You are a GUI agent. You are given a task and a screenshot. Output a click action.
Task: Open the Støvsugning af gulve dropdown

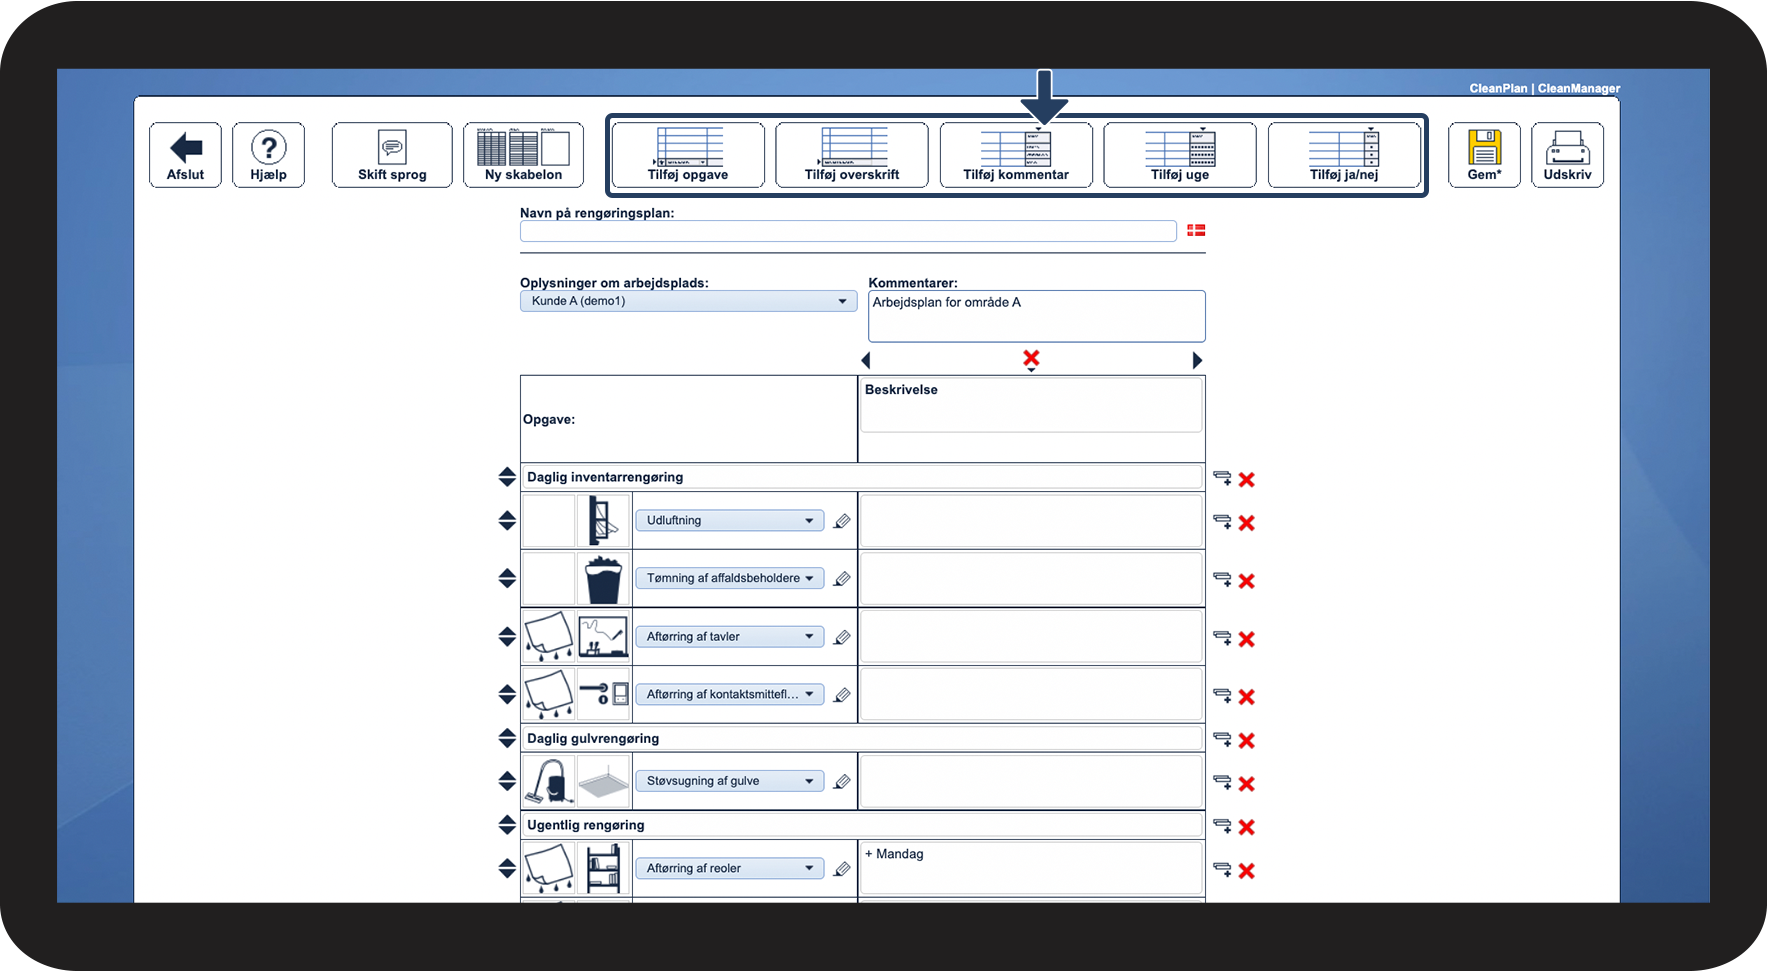click(729, 781)
